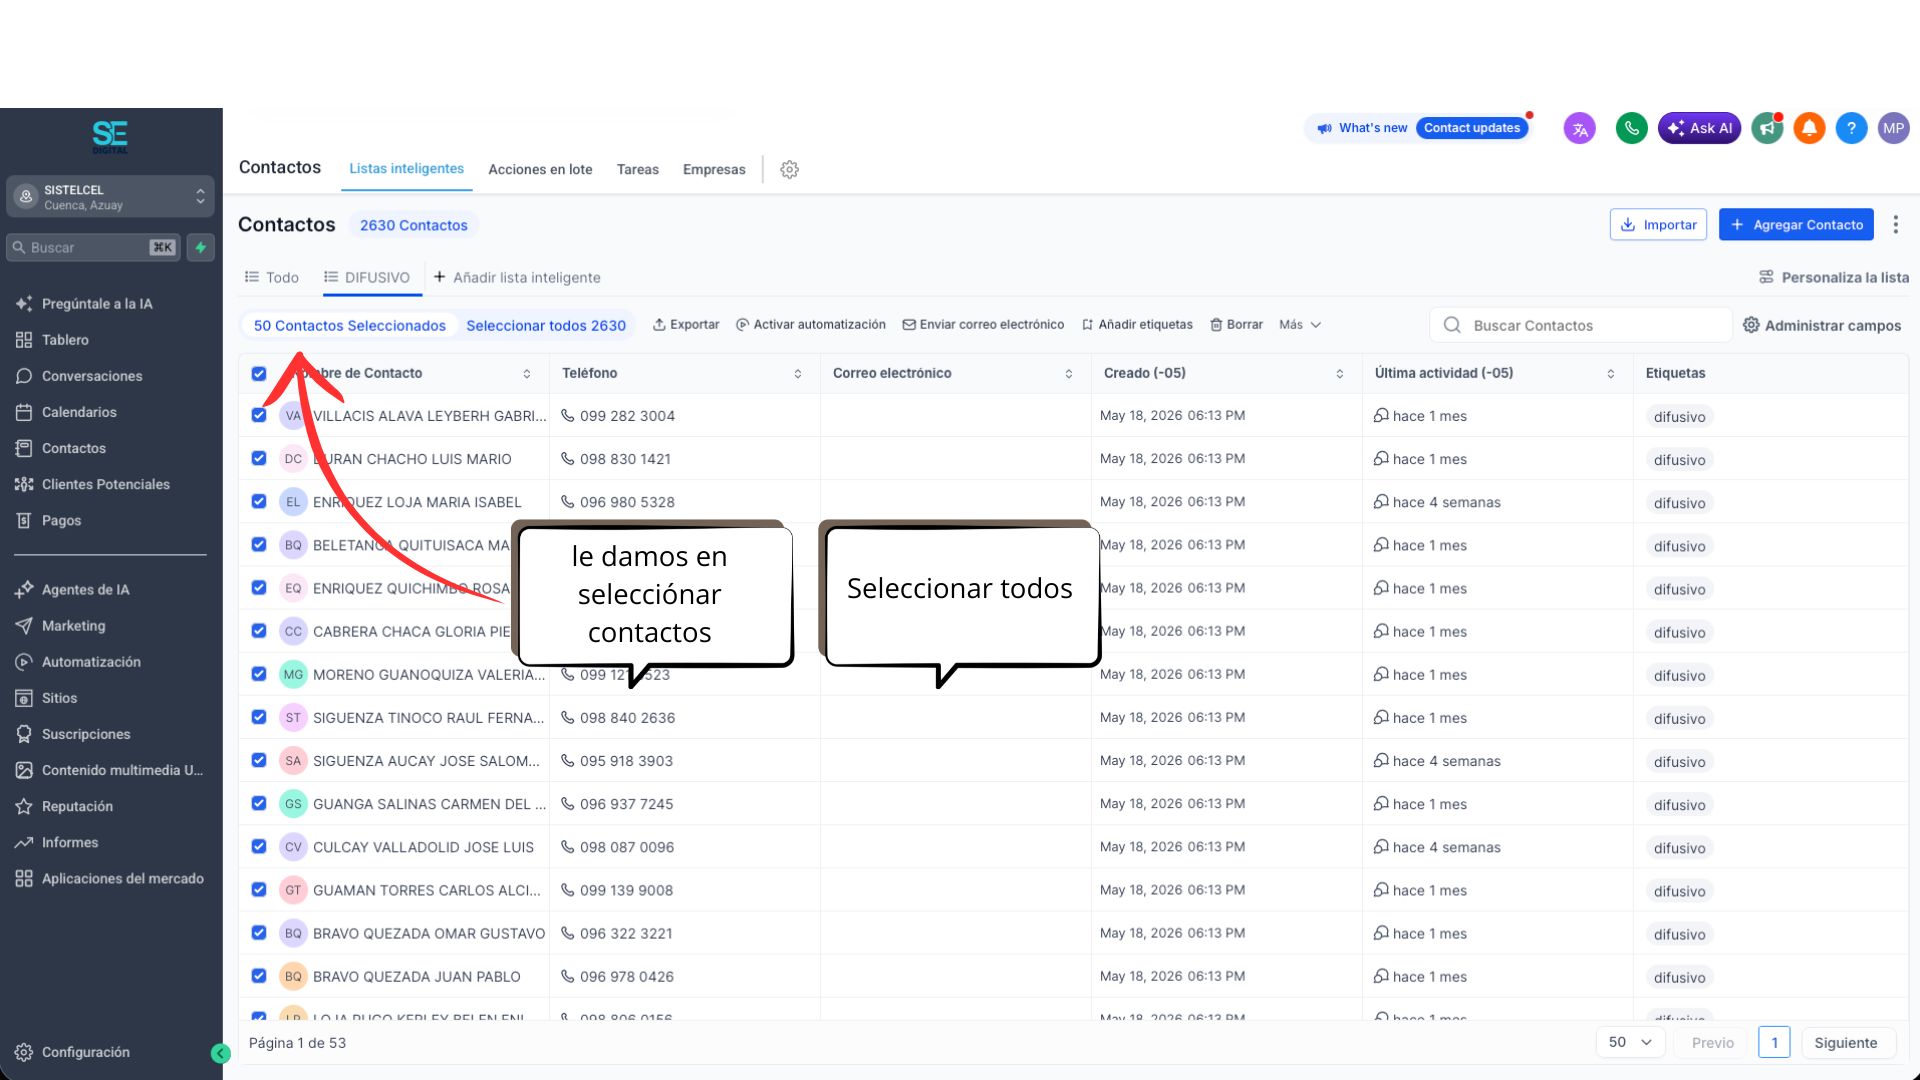Open the 50 per page dropdown
1920x1080 pixels.
[1630, 1042]
